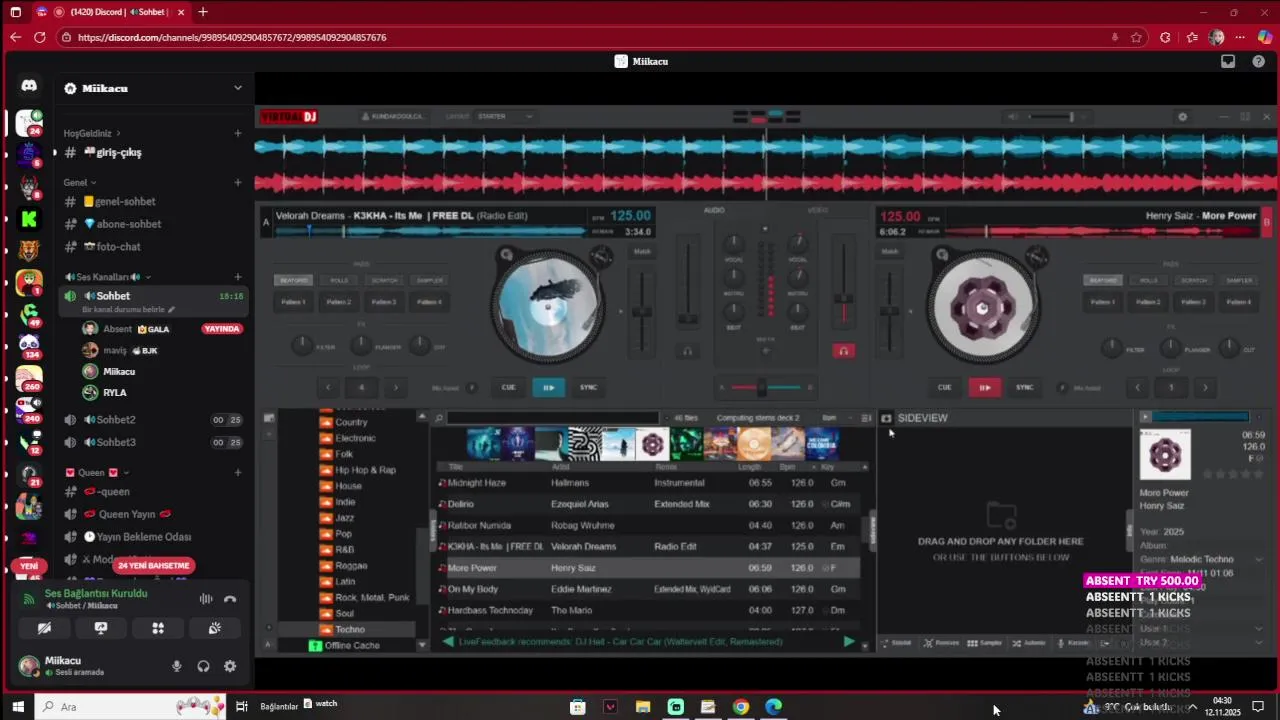
Task: Select the Ratibor Numida track
Action: click(650, 525)
